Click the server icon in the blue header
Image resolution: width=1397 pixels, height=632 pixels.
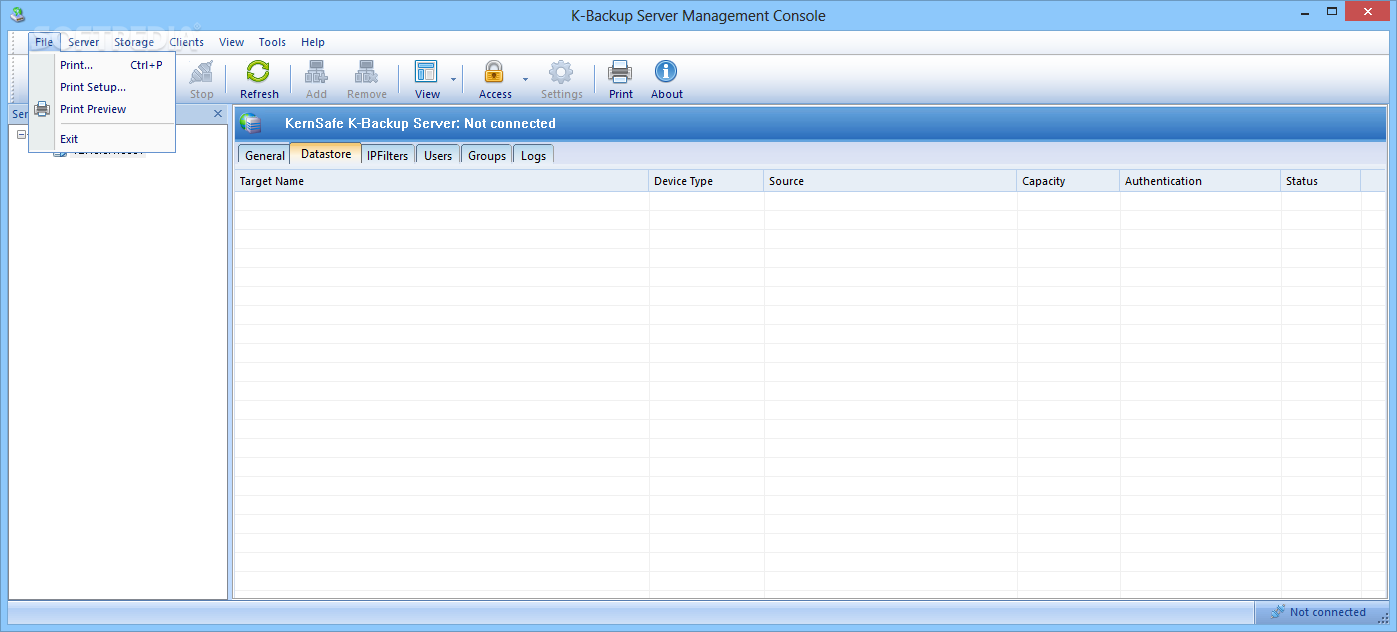(x=250, y=123)
